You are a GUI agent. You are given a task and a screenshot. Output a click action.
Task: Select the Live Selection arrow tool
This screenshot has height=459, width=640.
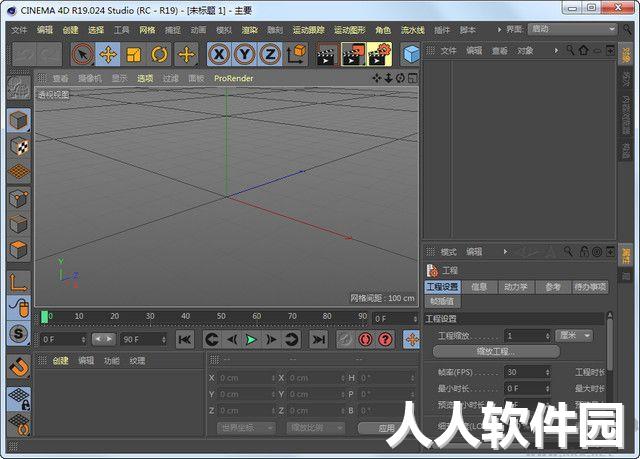coord(83,54)
